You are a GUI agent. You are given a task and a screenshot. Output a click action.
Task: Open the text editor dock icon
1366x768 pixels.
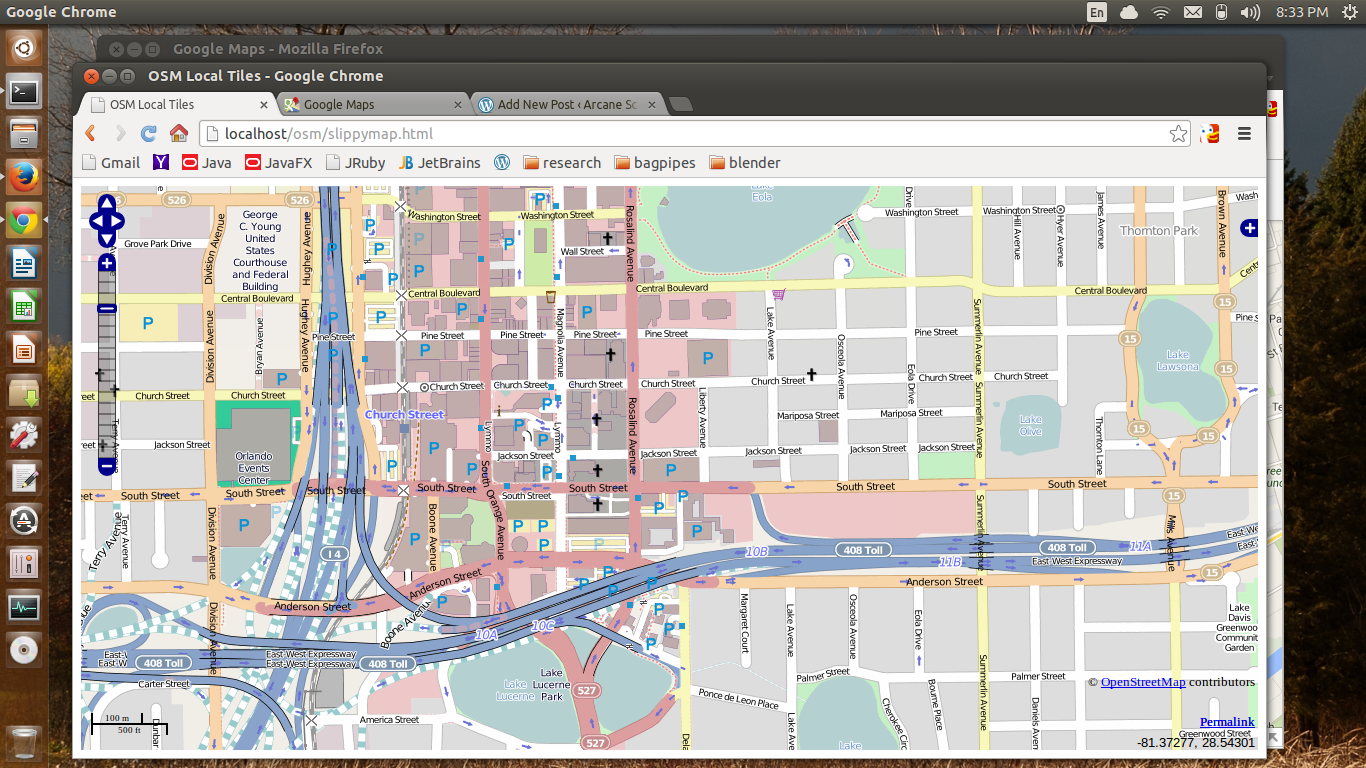tap(24, 478)
